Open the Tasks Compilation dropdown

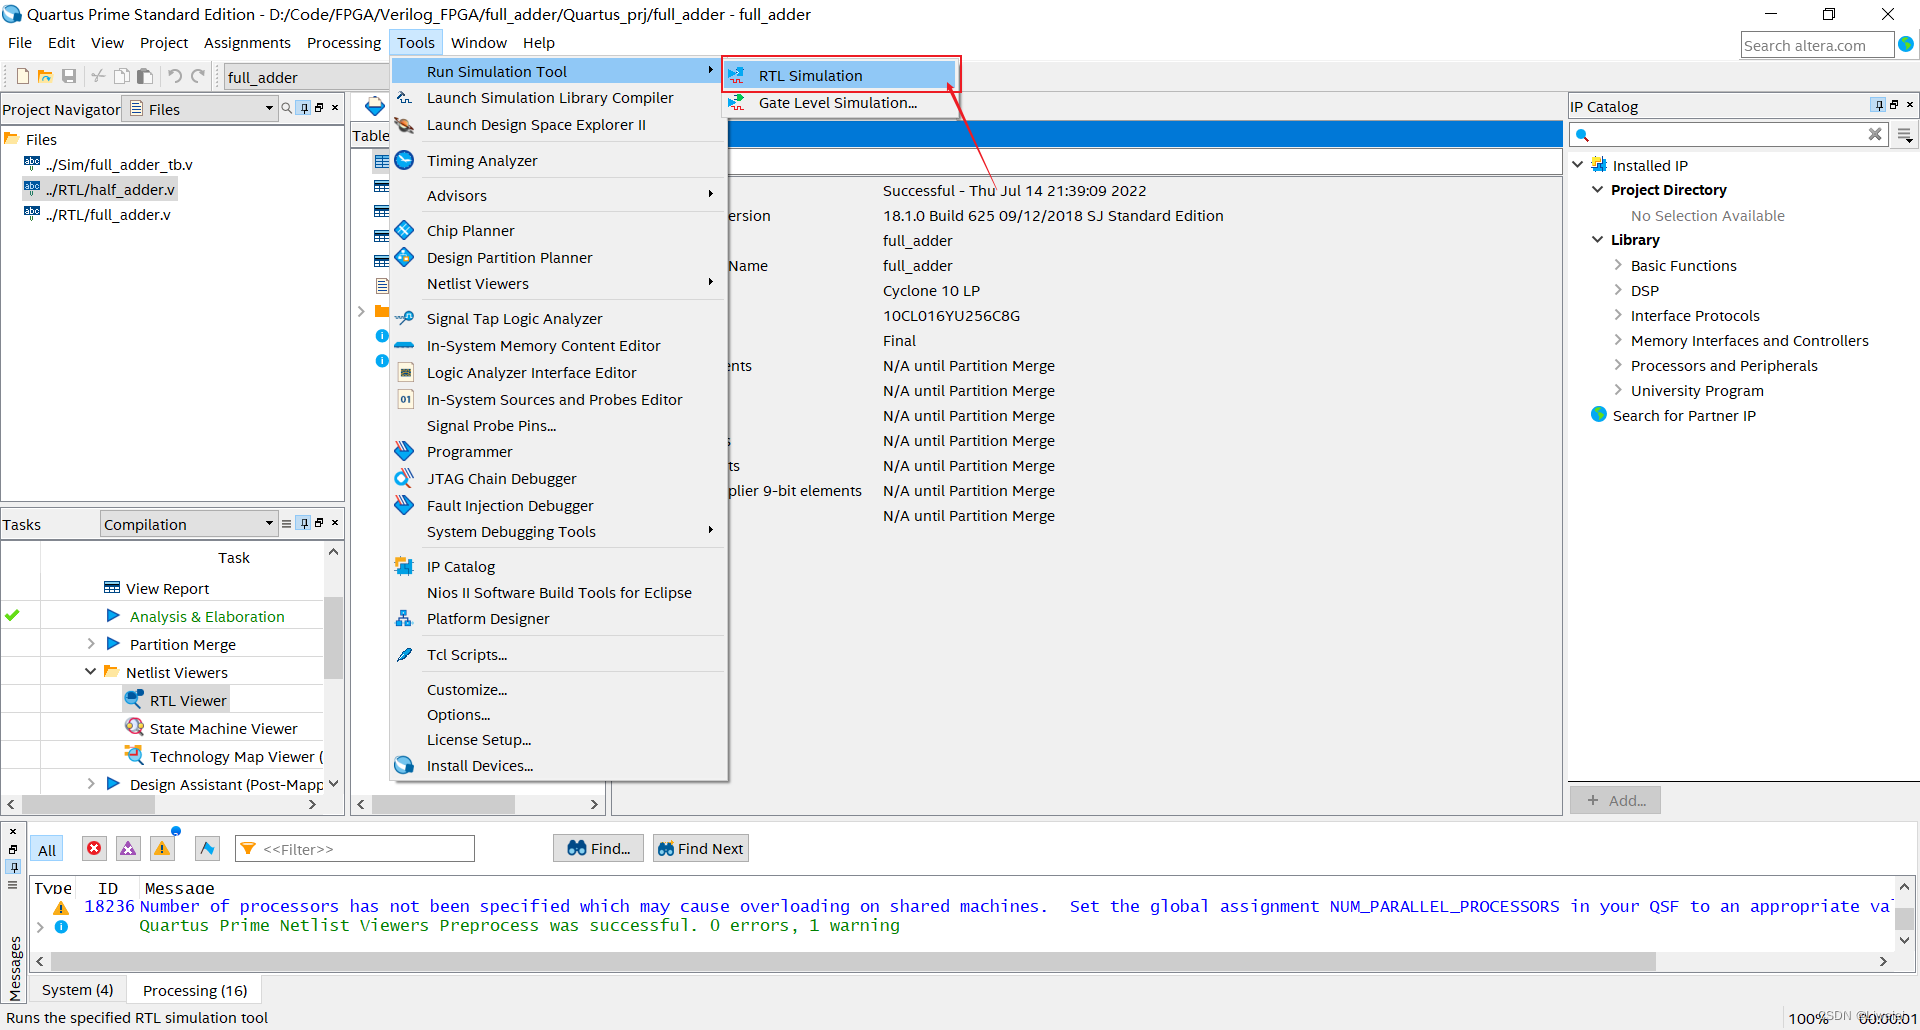pos(188,524)
